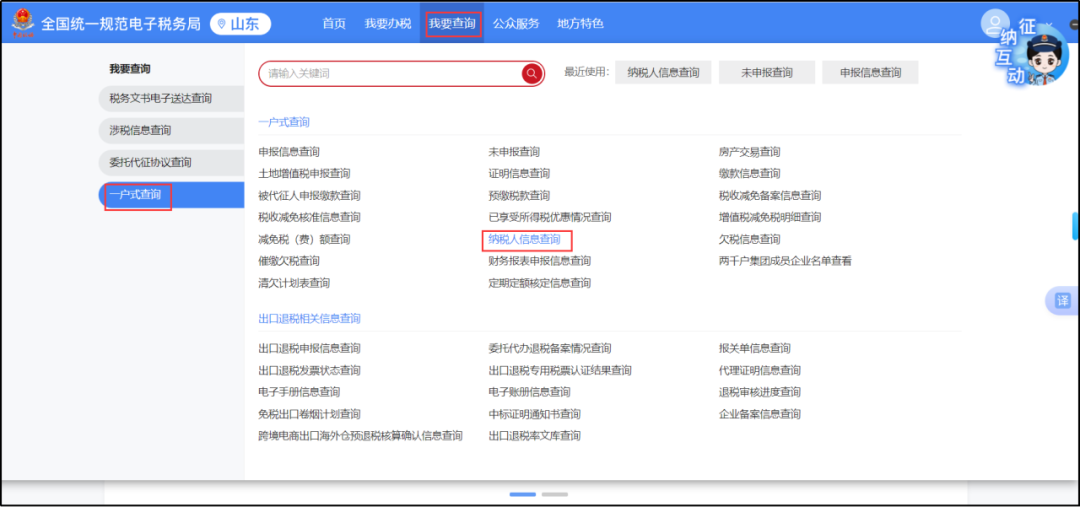
Task: Open the 首页 tab
Action: (x=334, y=24)
